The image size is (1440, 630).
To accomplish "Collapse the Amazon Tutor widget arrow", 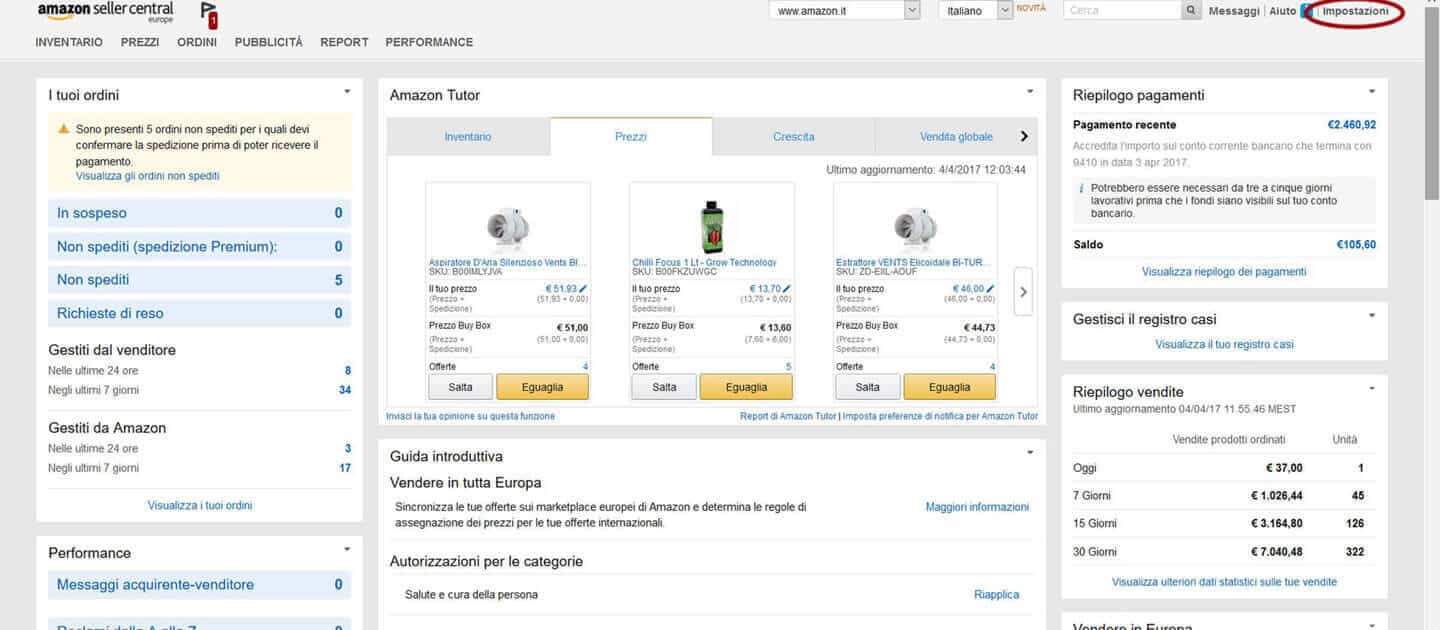I will click(x=1030, y=91).
